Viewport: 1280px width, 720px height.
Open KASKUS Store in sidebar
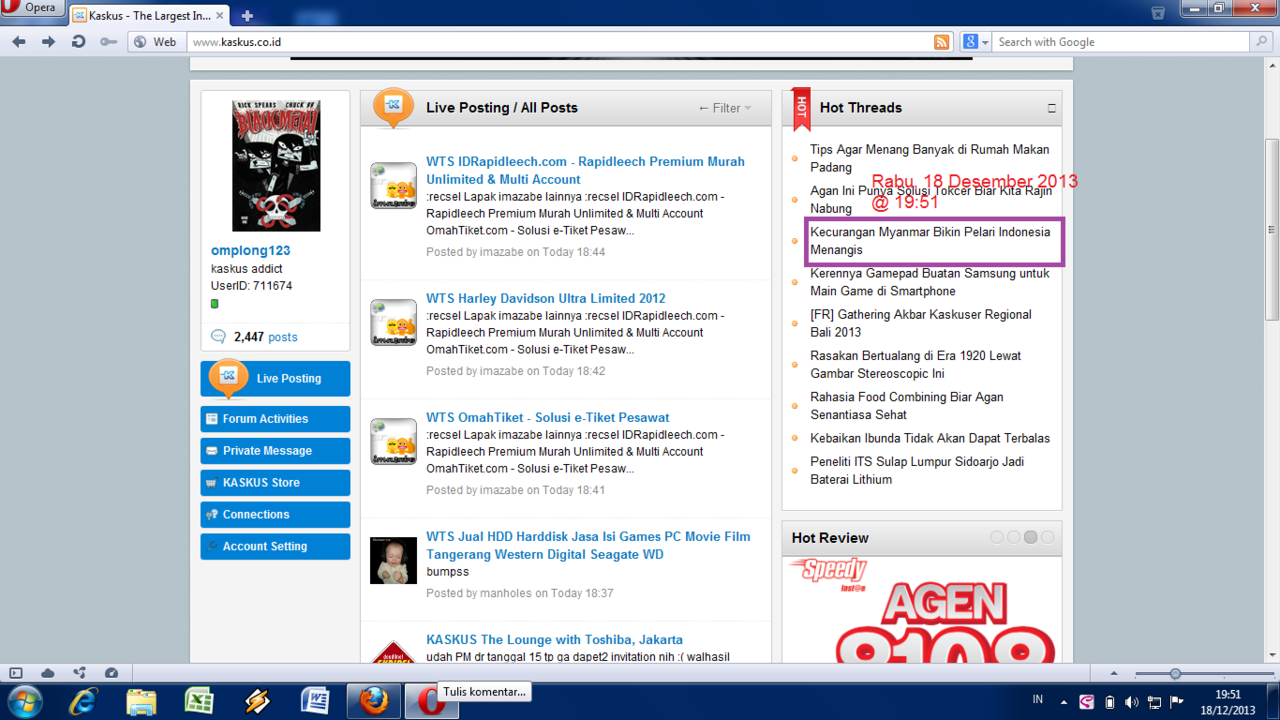coord(276,483)
